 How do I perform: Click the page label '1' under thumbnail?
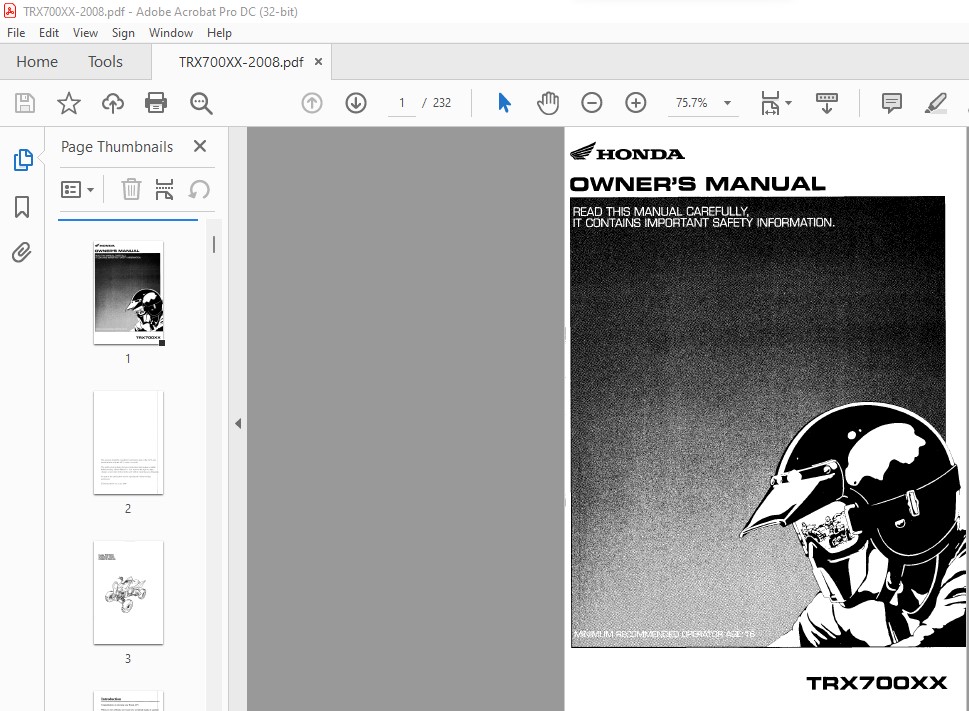(128, 358)
